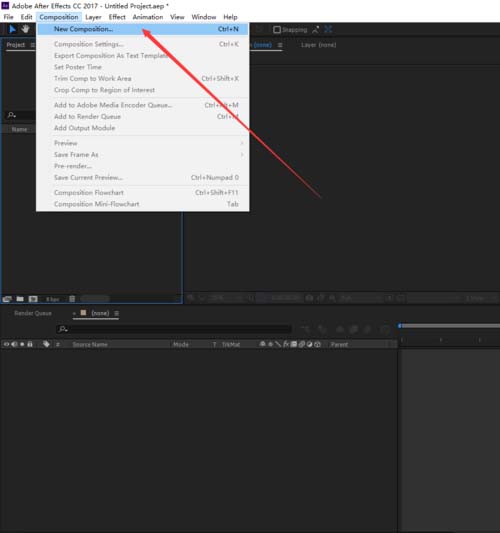Click the interpret footage icon in Project panel
500x533 pixels.
(7, 299)
